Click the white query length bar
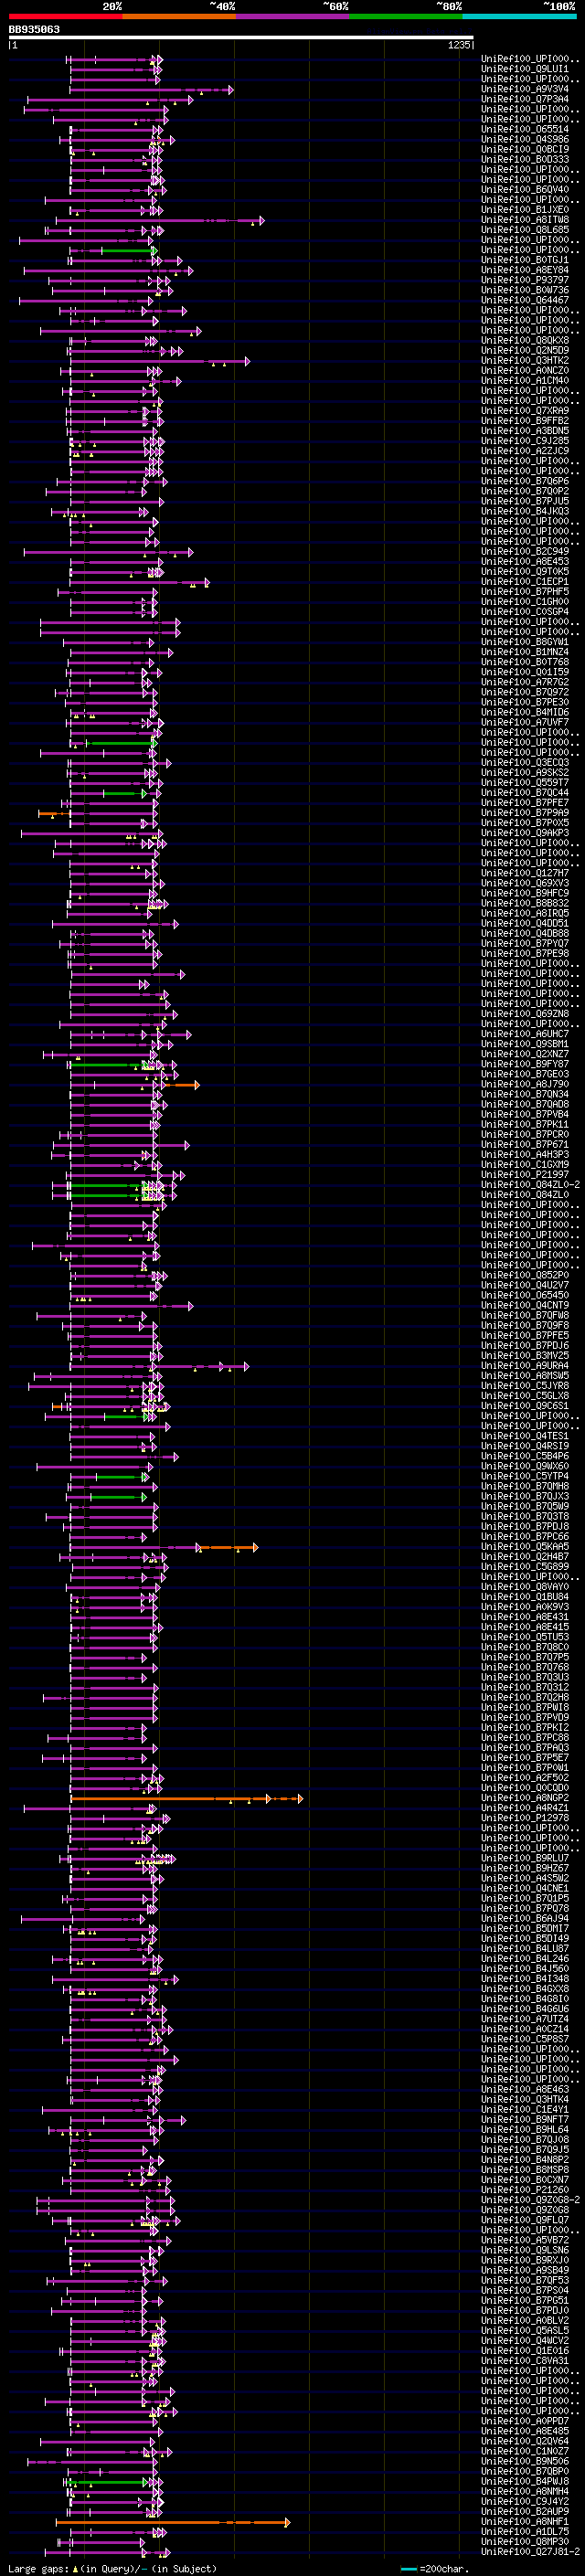Image resolution: width=585 pixels, height=2576 pixels. pos(241,38)
